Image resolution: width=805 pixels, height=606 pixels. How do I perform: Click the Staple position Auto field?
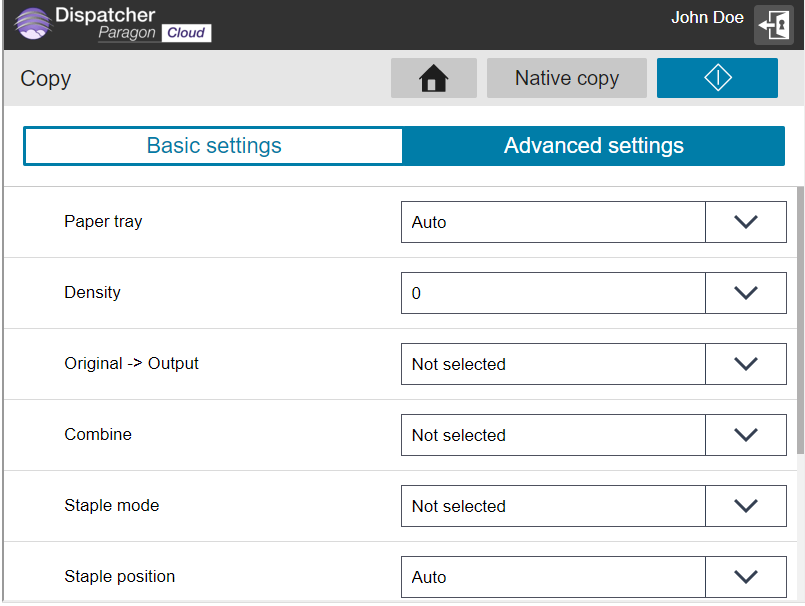coord(553,576)
